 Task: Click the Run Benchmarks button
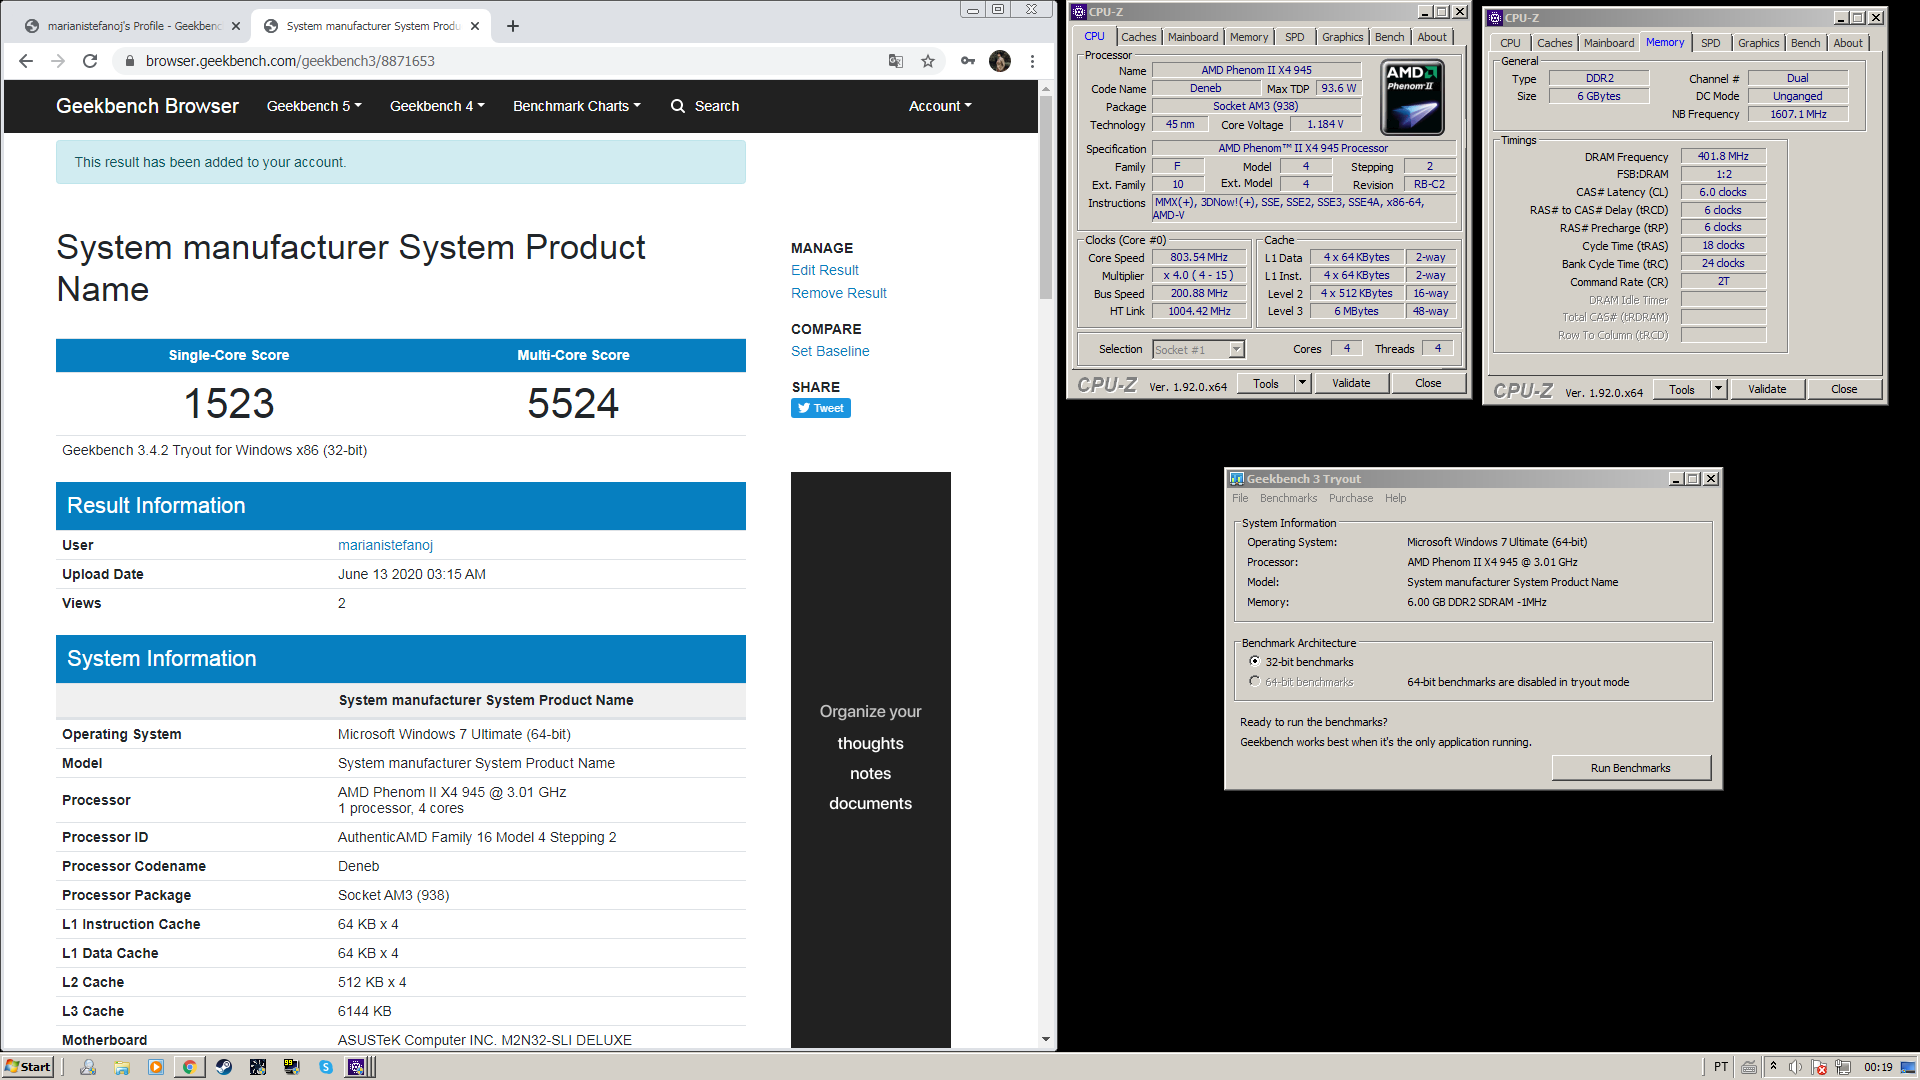click(x=1630, y=768)
